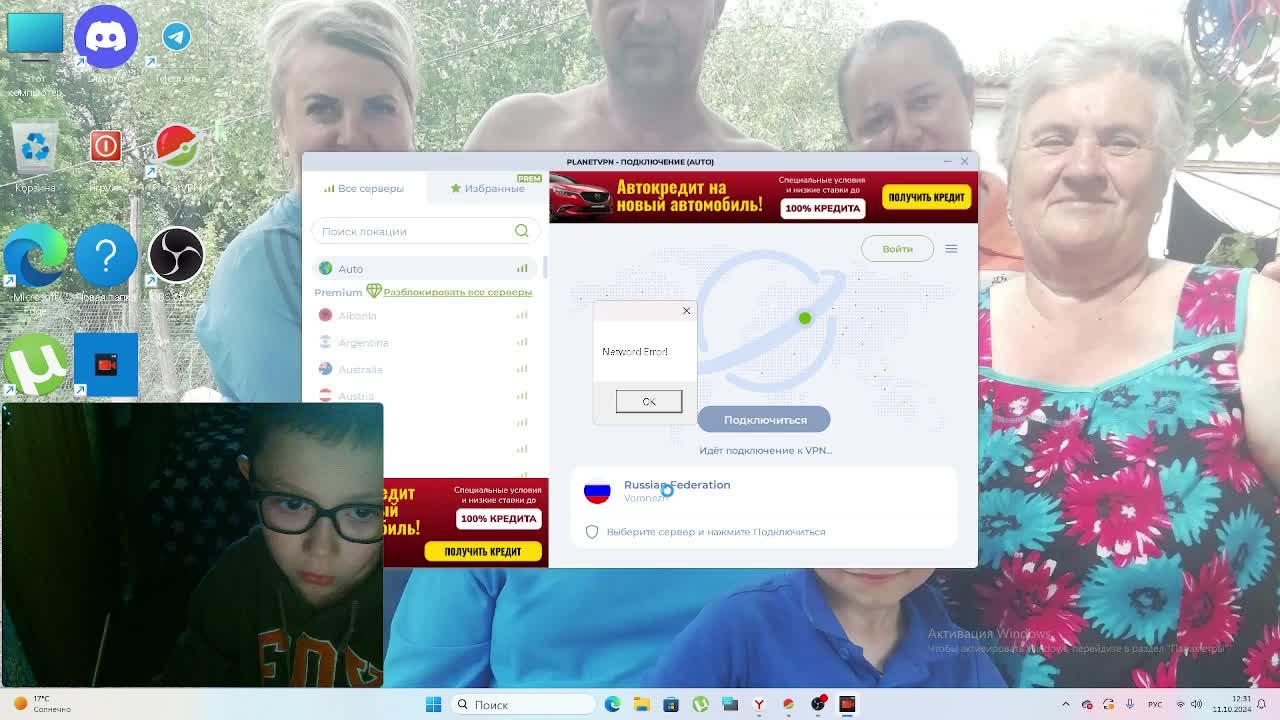The image size is (1280, 720).
Task: Launch uTorrent desktop shortcut
Action: tap(35, 364)
